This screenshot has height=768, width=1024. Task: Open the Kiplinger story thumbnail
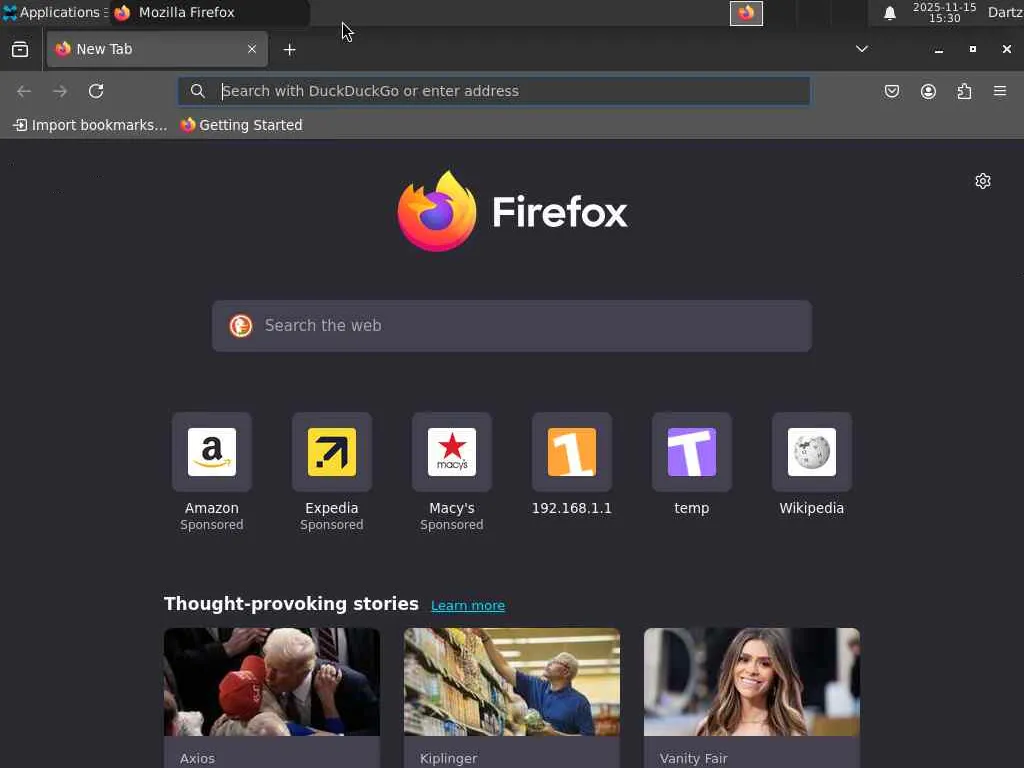click(x=512, y=682)
